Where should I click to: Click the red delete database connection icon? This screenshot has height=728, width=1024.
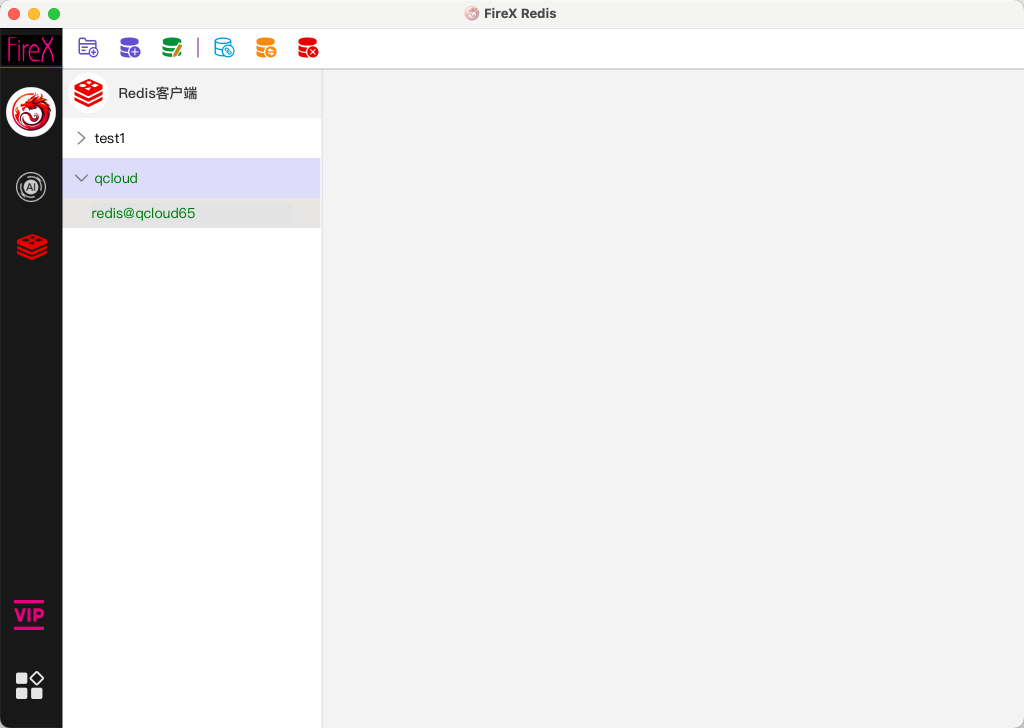pos(307,47)
